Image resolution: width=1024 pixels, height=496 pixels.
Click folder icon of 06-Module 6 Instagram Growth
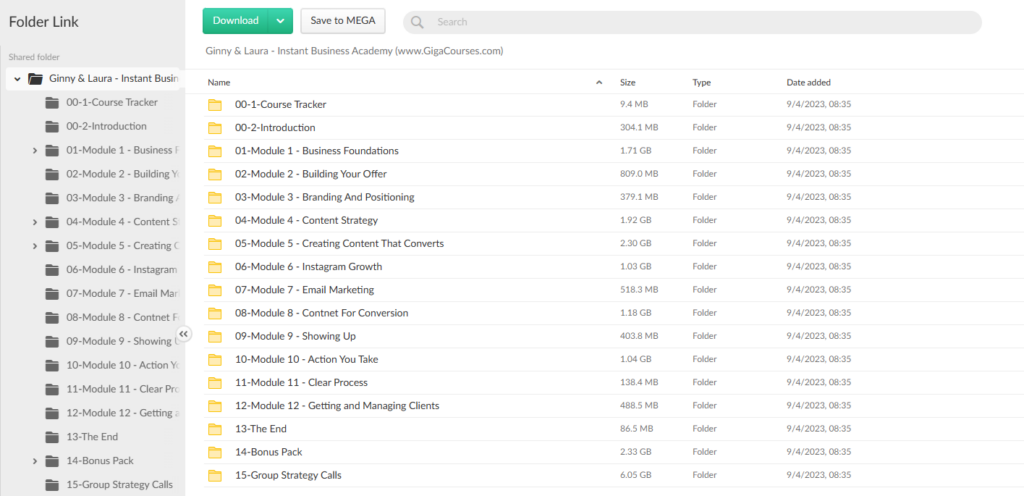(214, 267)
